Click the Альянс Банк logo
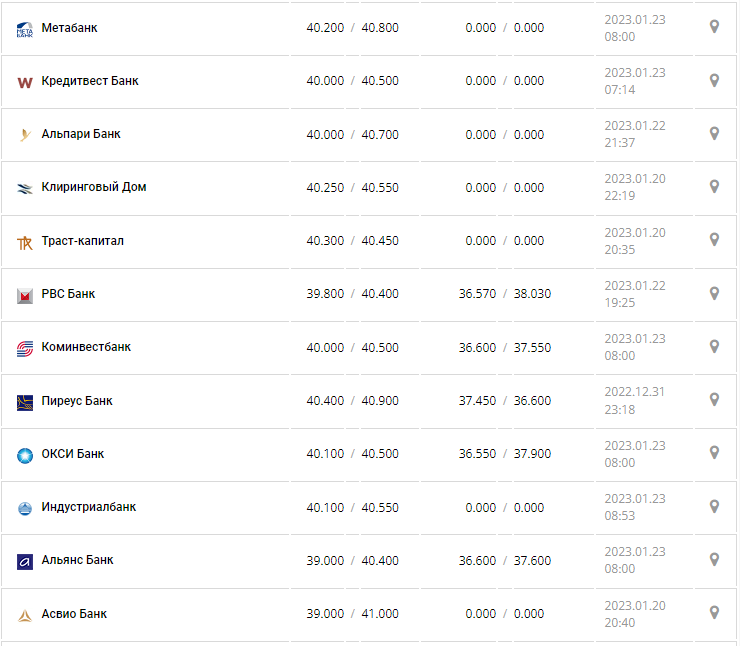The image size is (740, 646). (x=25, y=561)
